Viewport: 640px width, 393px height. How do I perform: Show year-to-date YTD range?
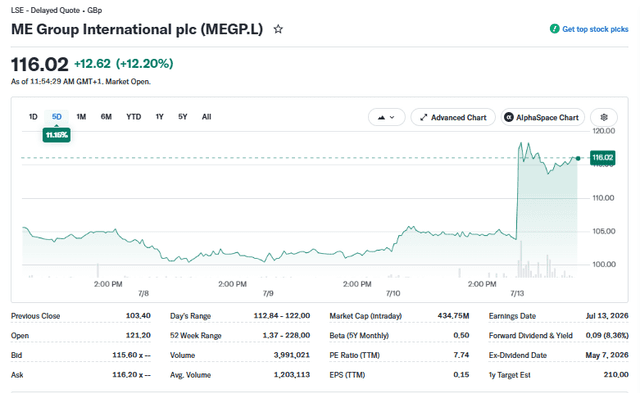[x=133, y=117]
